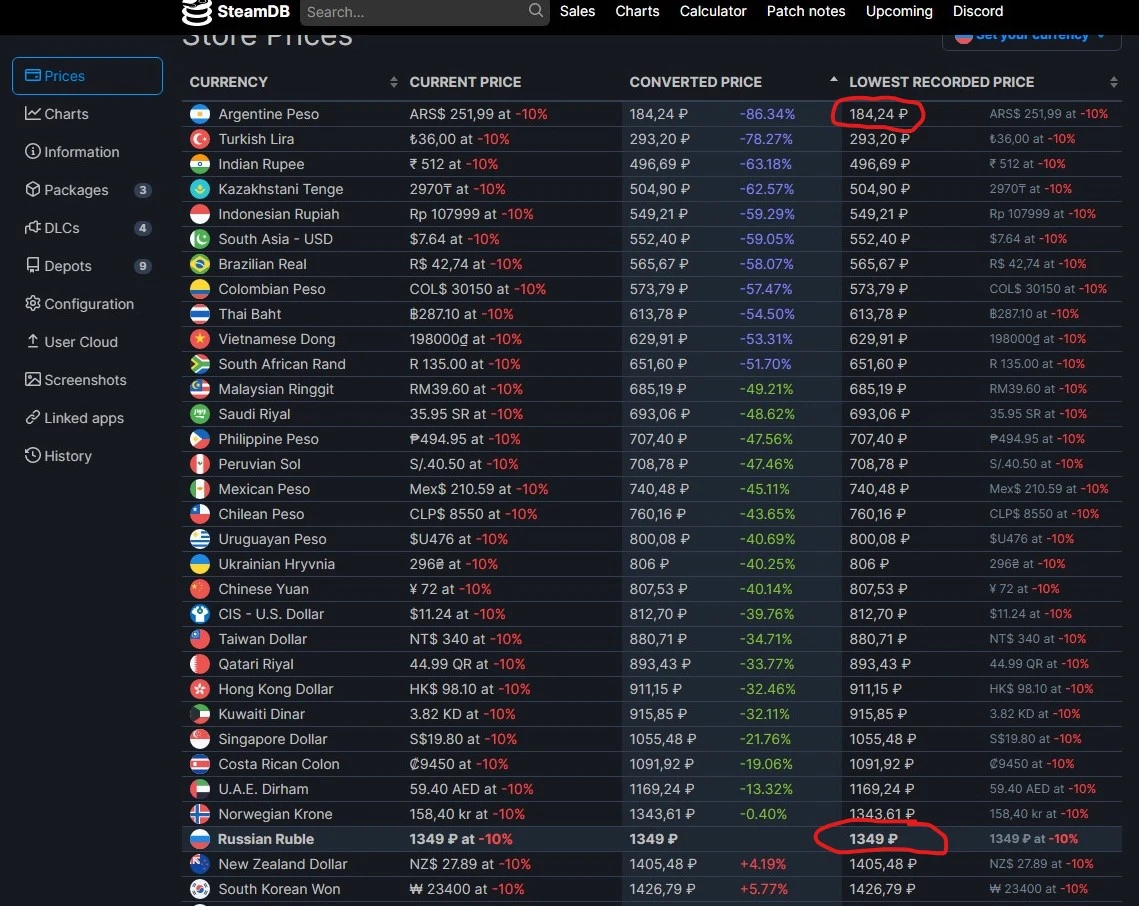Click the CIS - U.S. Dollar flag icon
Viewport: 1139px width, 906px height.
[x=200, y=614]
